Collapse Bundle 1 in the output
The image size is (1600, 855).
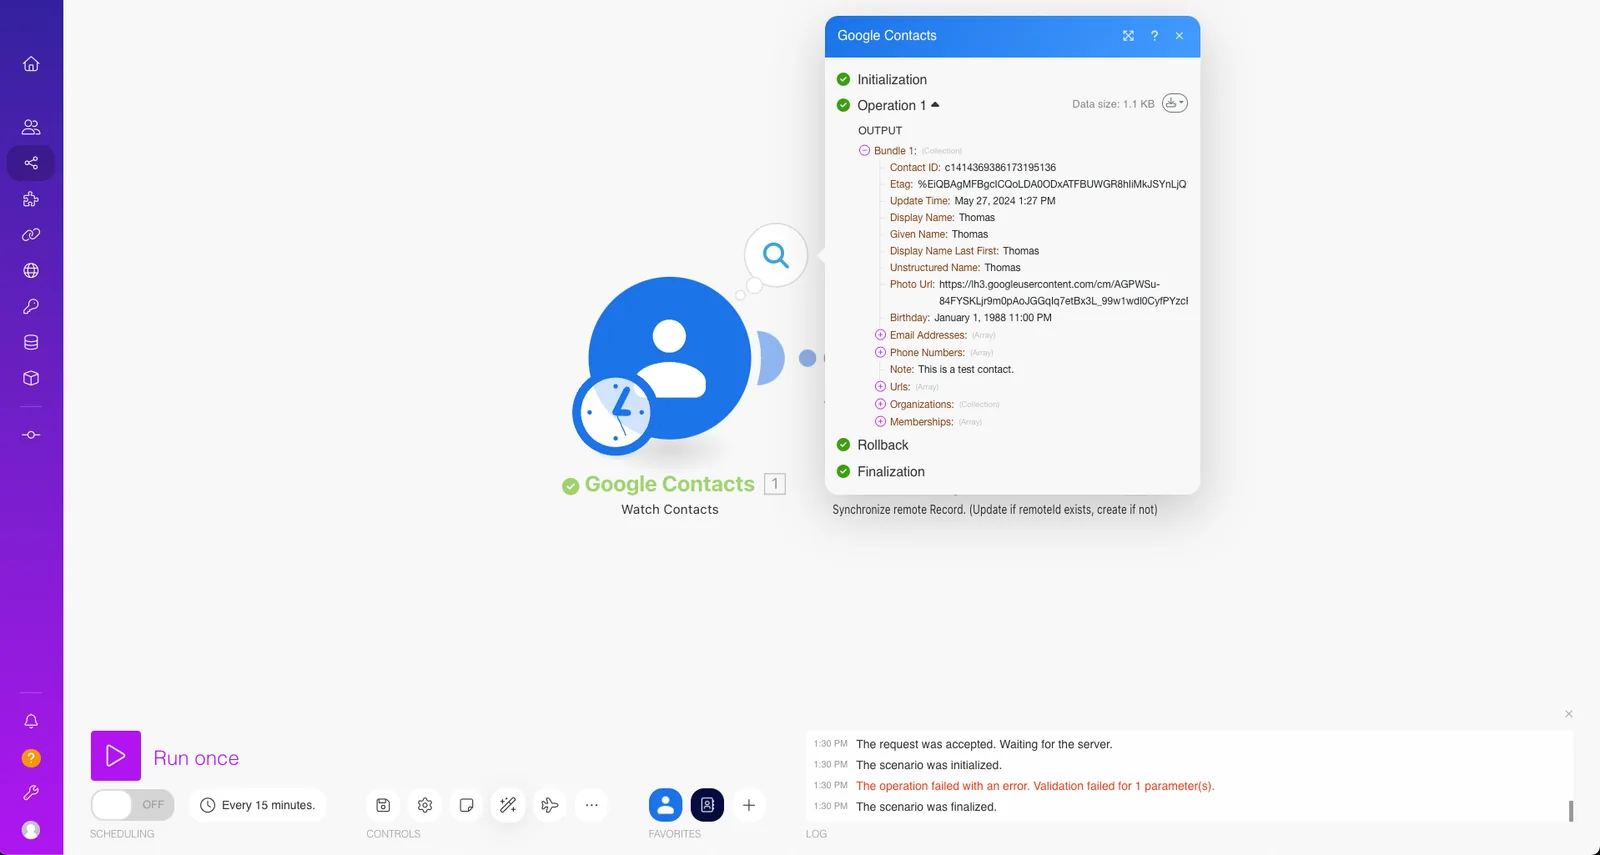(865, 151)
